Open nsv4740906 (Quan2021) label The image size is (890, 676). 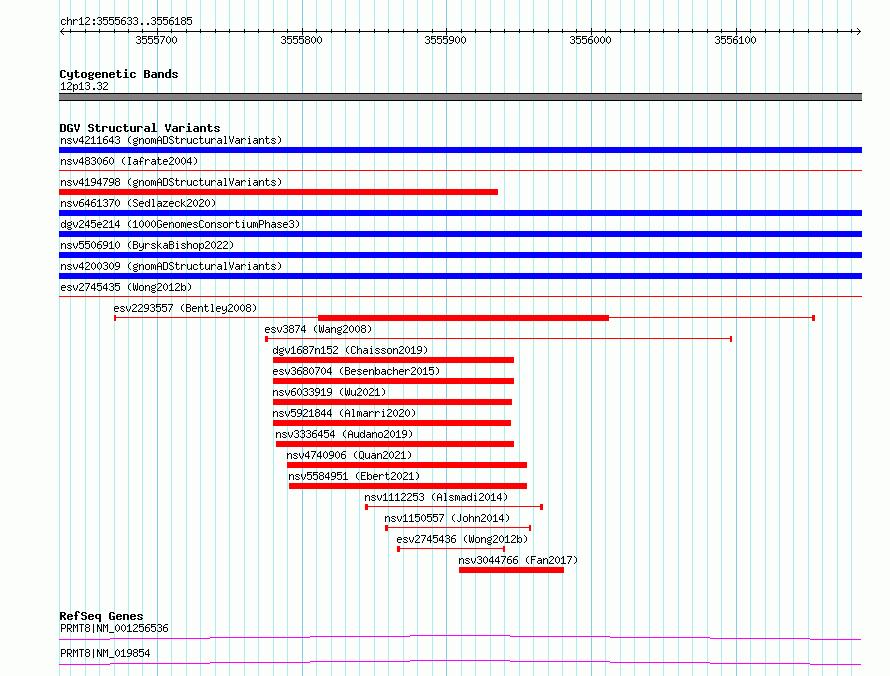349,455
